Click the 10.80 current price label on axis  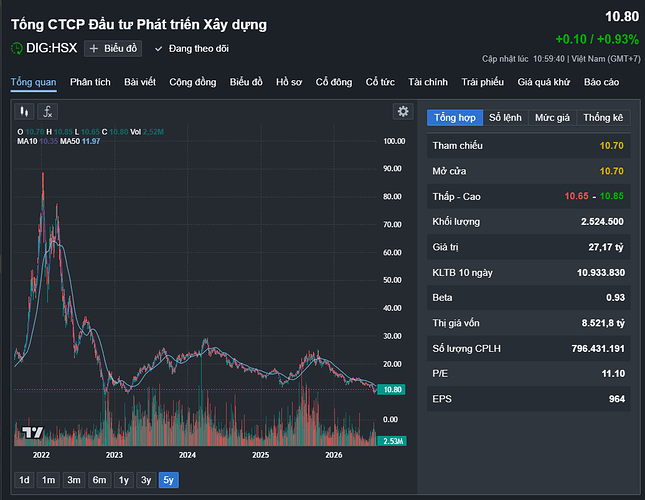[392, 389]
